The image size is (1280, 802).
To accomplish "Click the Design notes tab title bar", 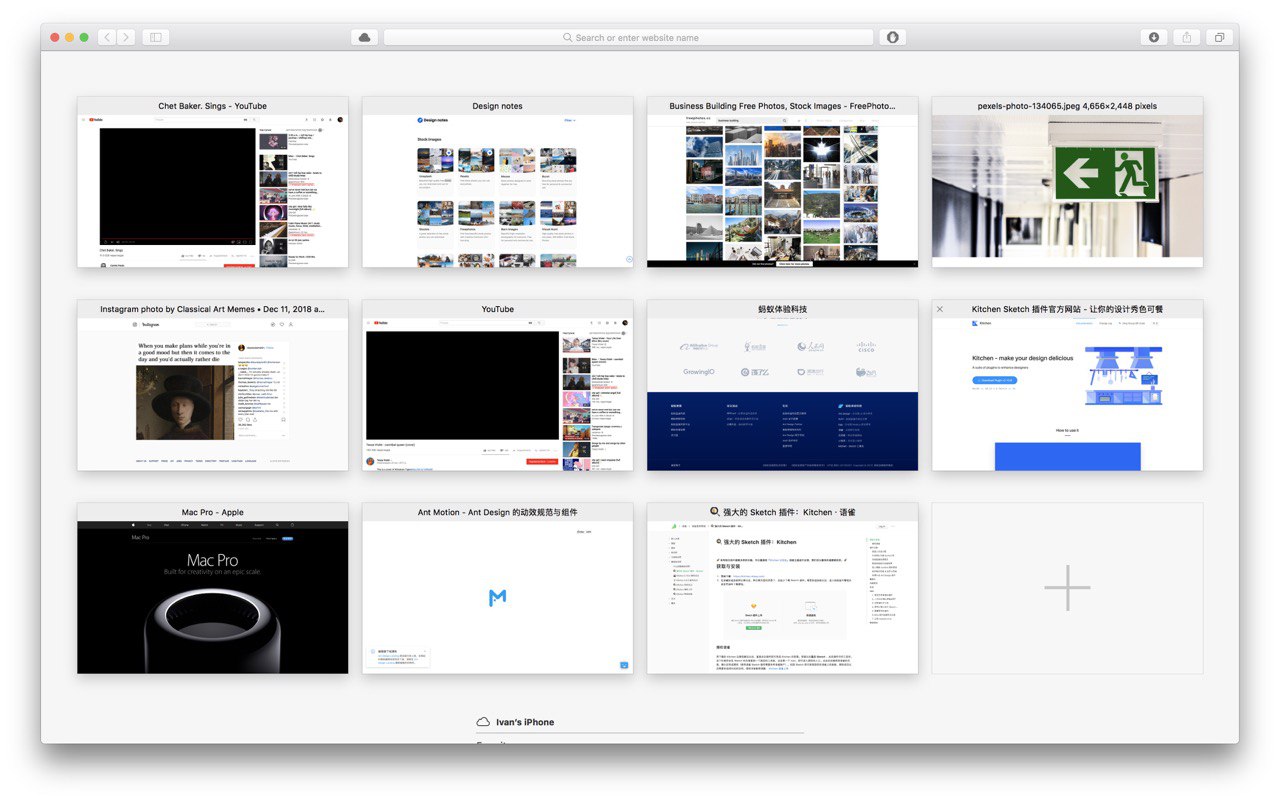I will click(x=497, y=106).
